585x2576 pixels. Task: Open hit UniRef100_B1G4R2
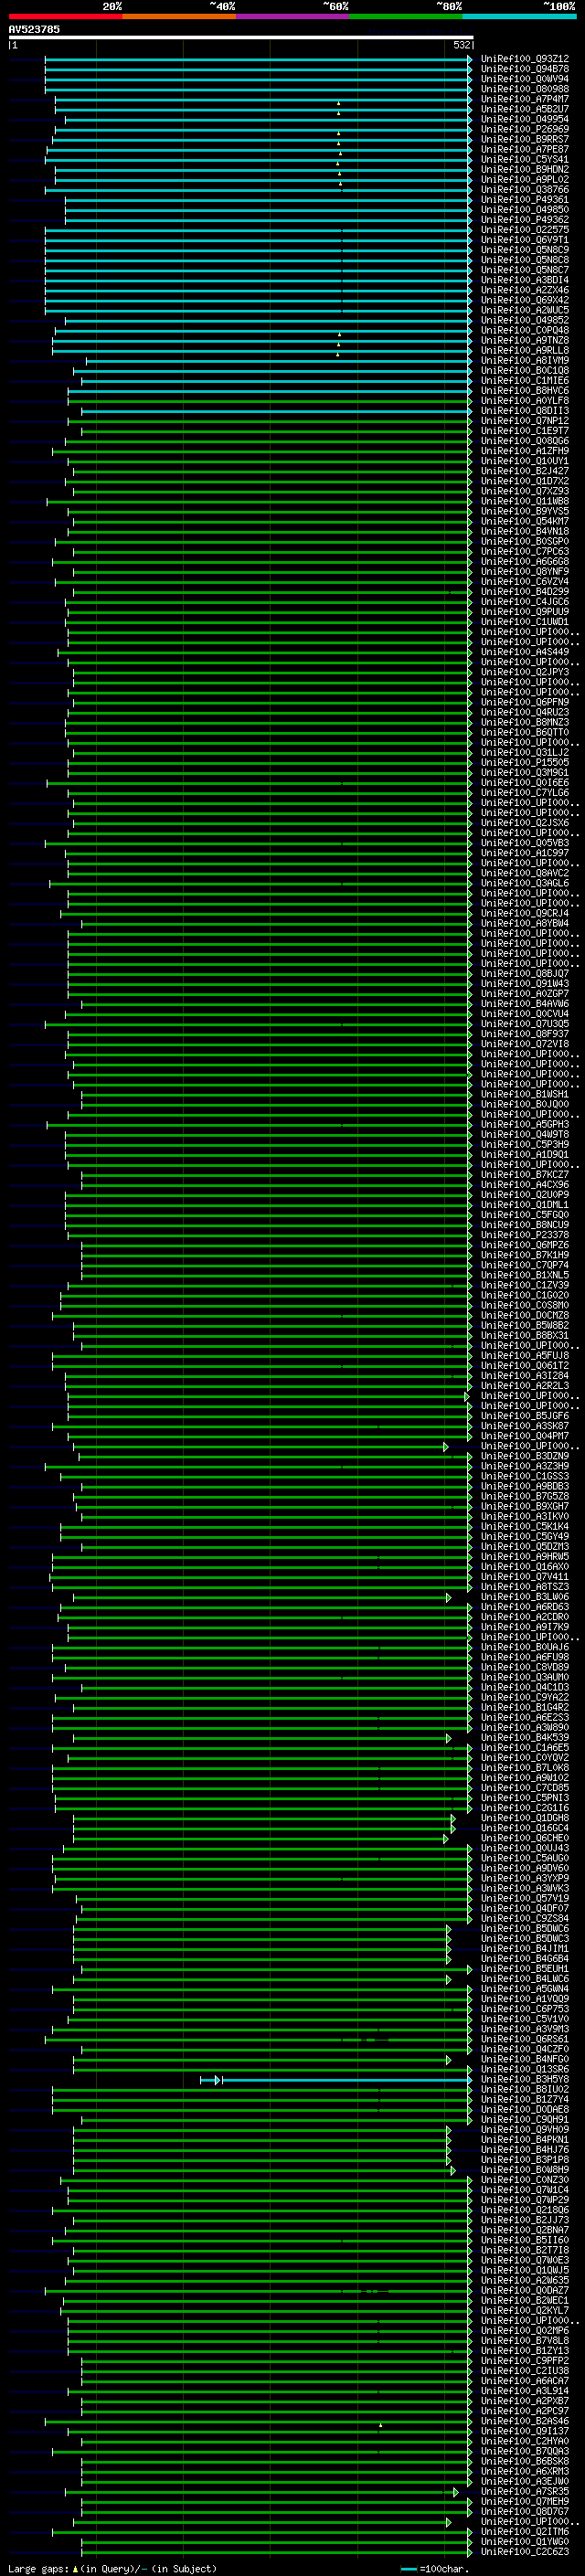point(525,1707)
